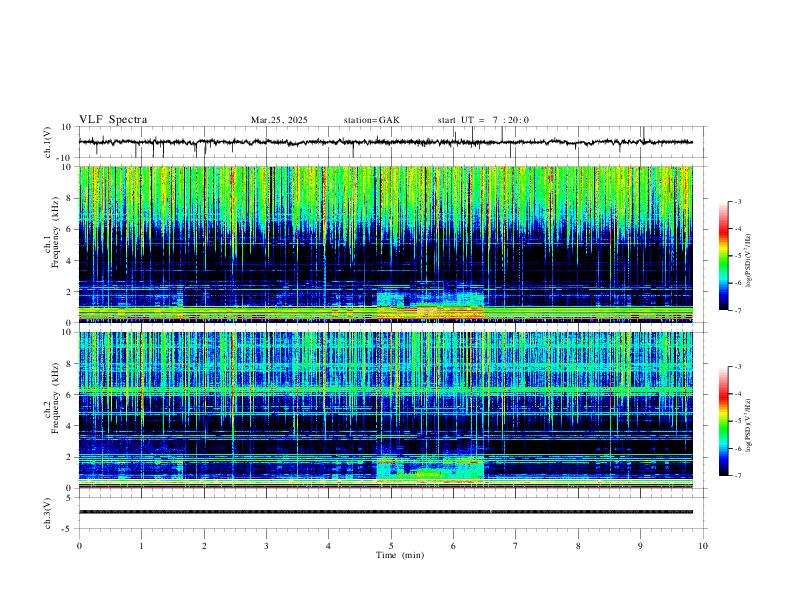Click the "station=GAK" header label
Screen dimensions: 792x612
pos(371,120)
